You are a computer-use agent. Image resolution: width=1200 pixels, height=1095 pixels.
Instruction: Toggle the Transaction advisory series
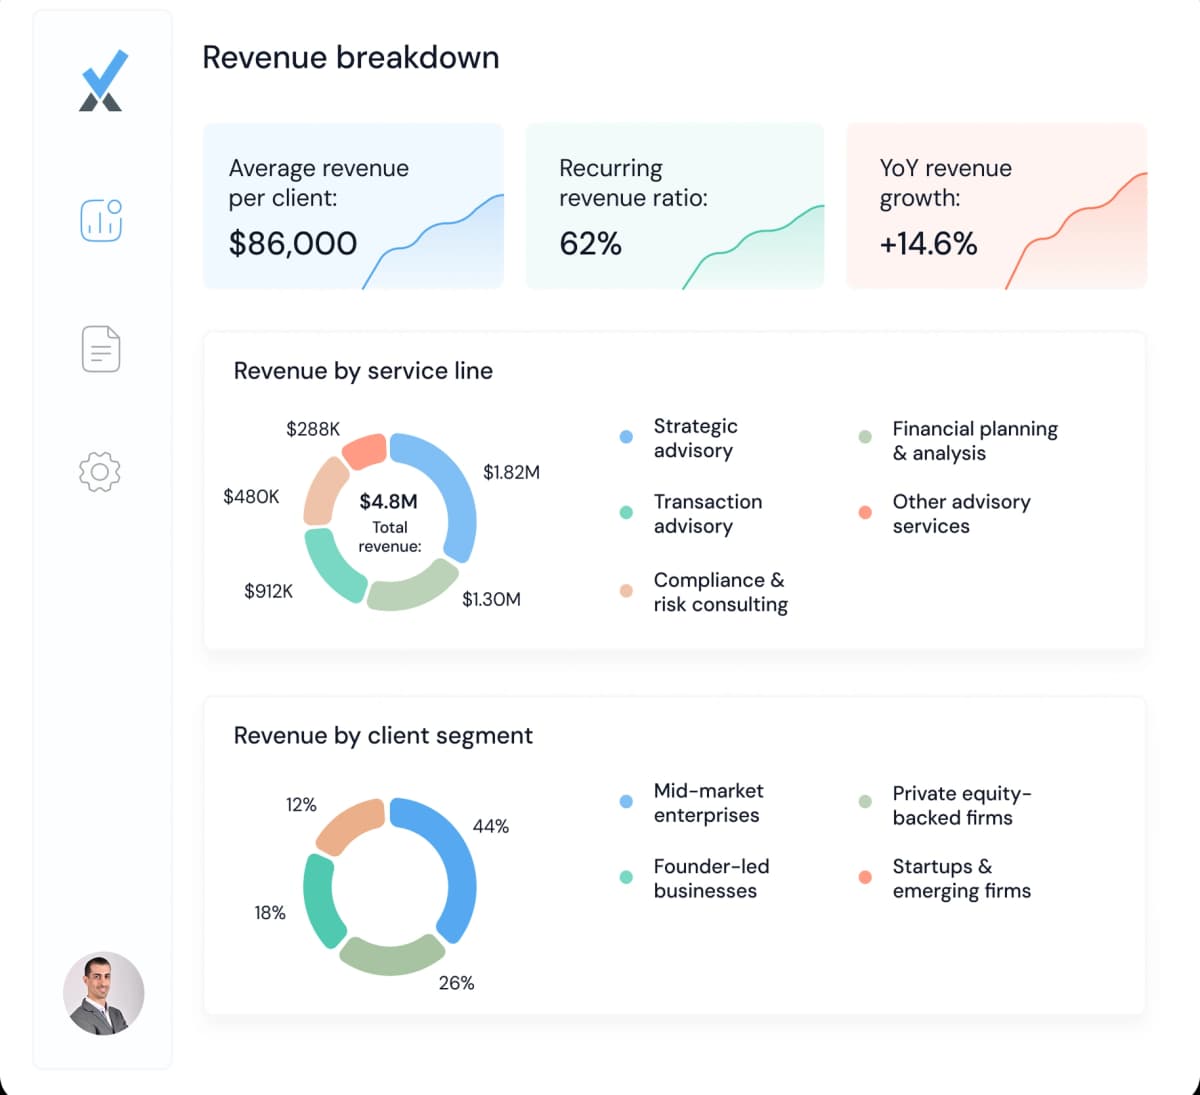click(626, 512)
